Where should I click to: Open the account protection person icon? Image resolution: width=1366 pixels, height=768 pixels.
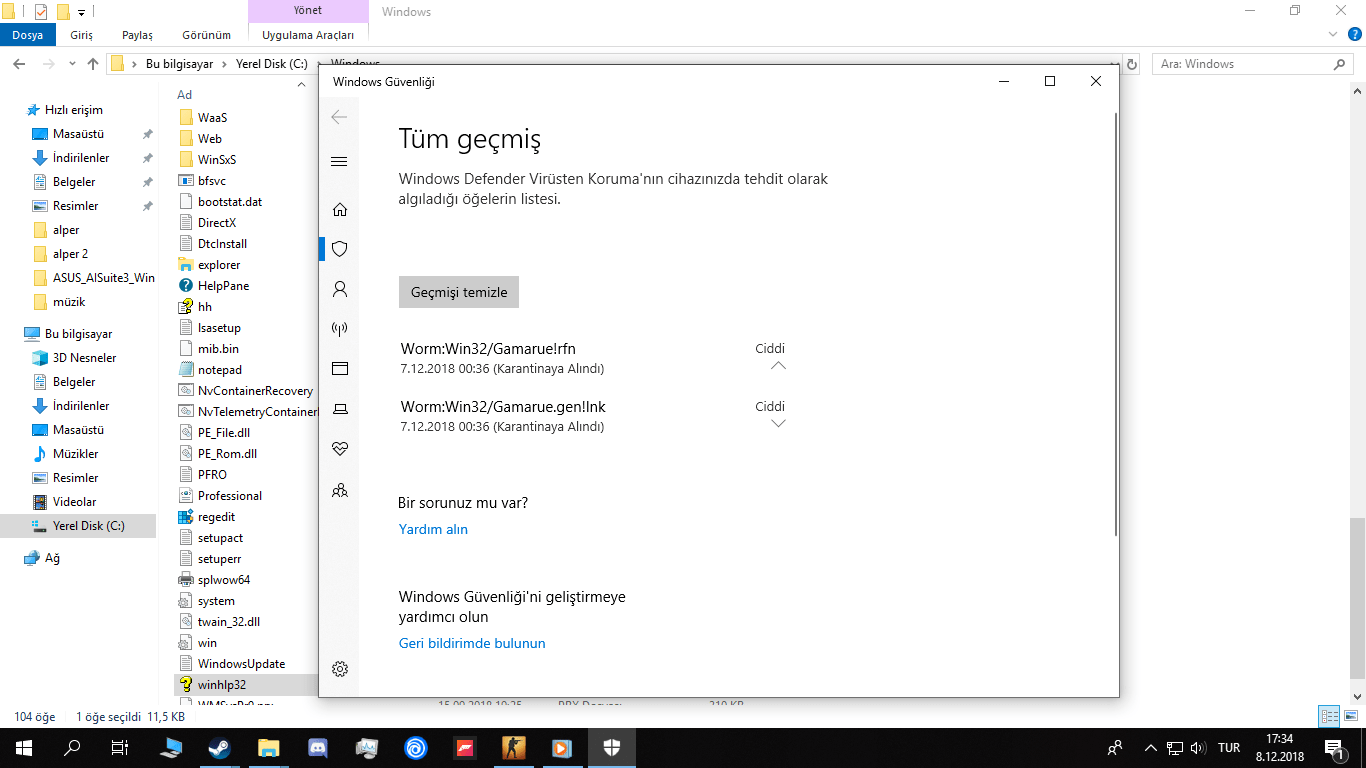[340, 289]
